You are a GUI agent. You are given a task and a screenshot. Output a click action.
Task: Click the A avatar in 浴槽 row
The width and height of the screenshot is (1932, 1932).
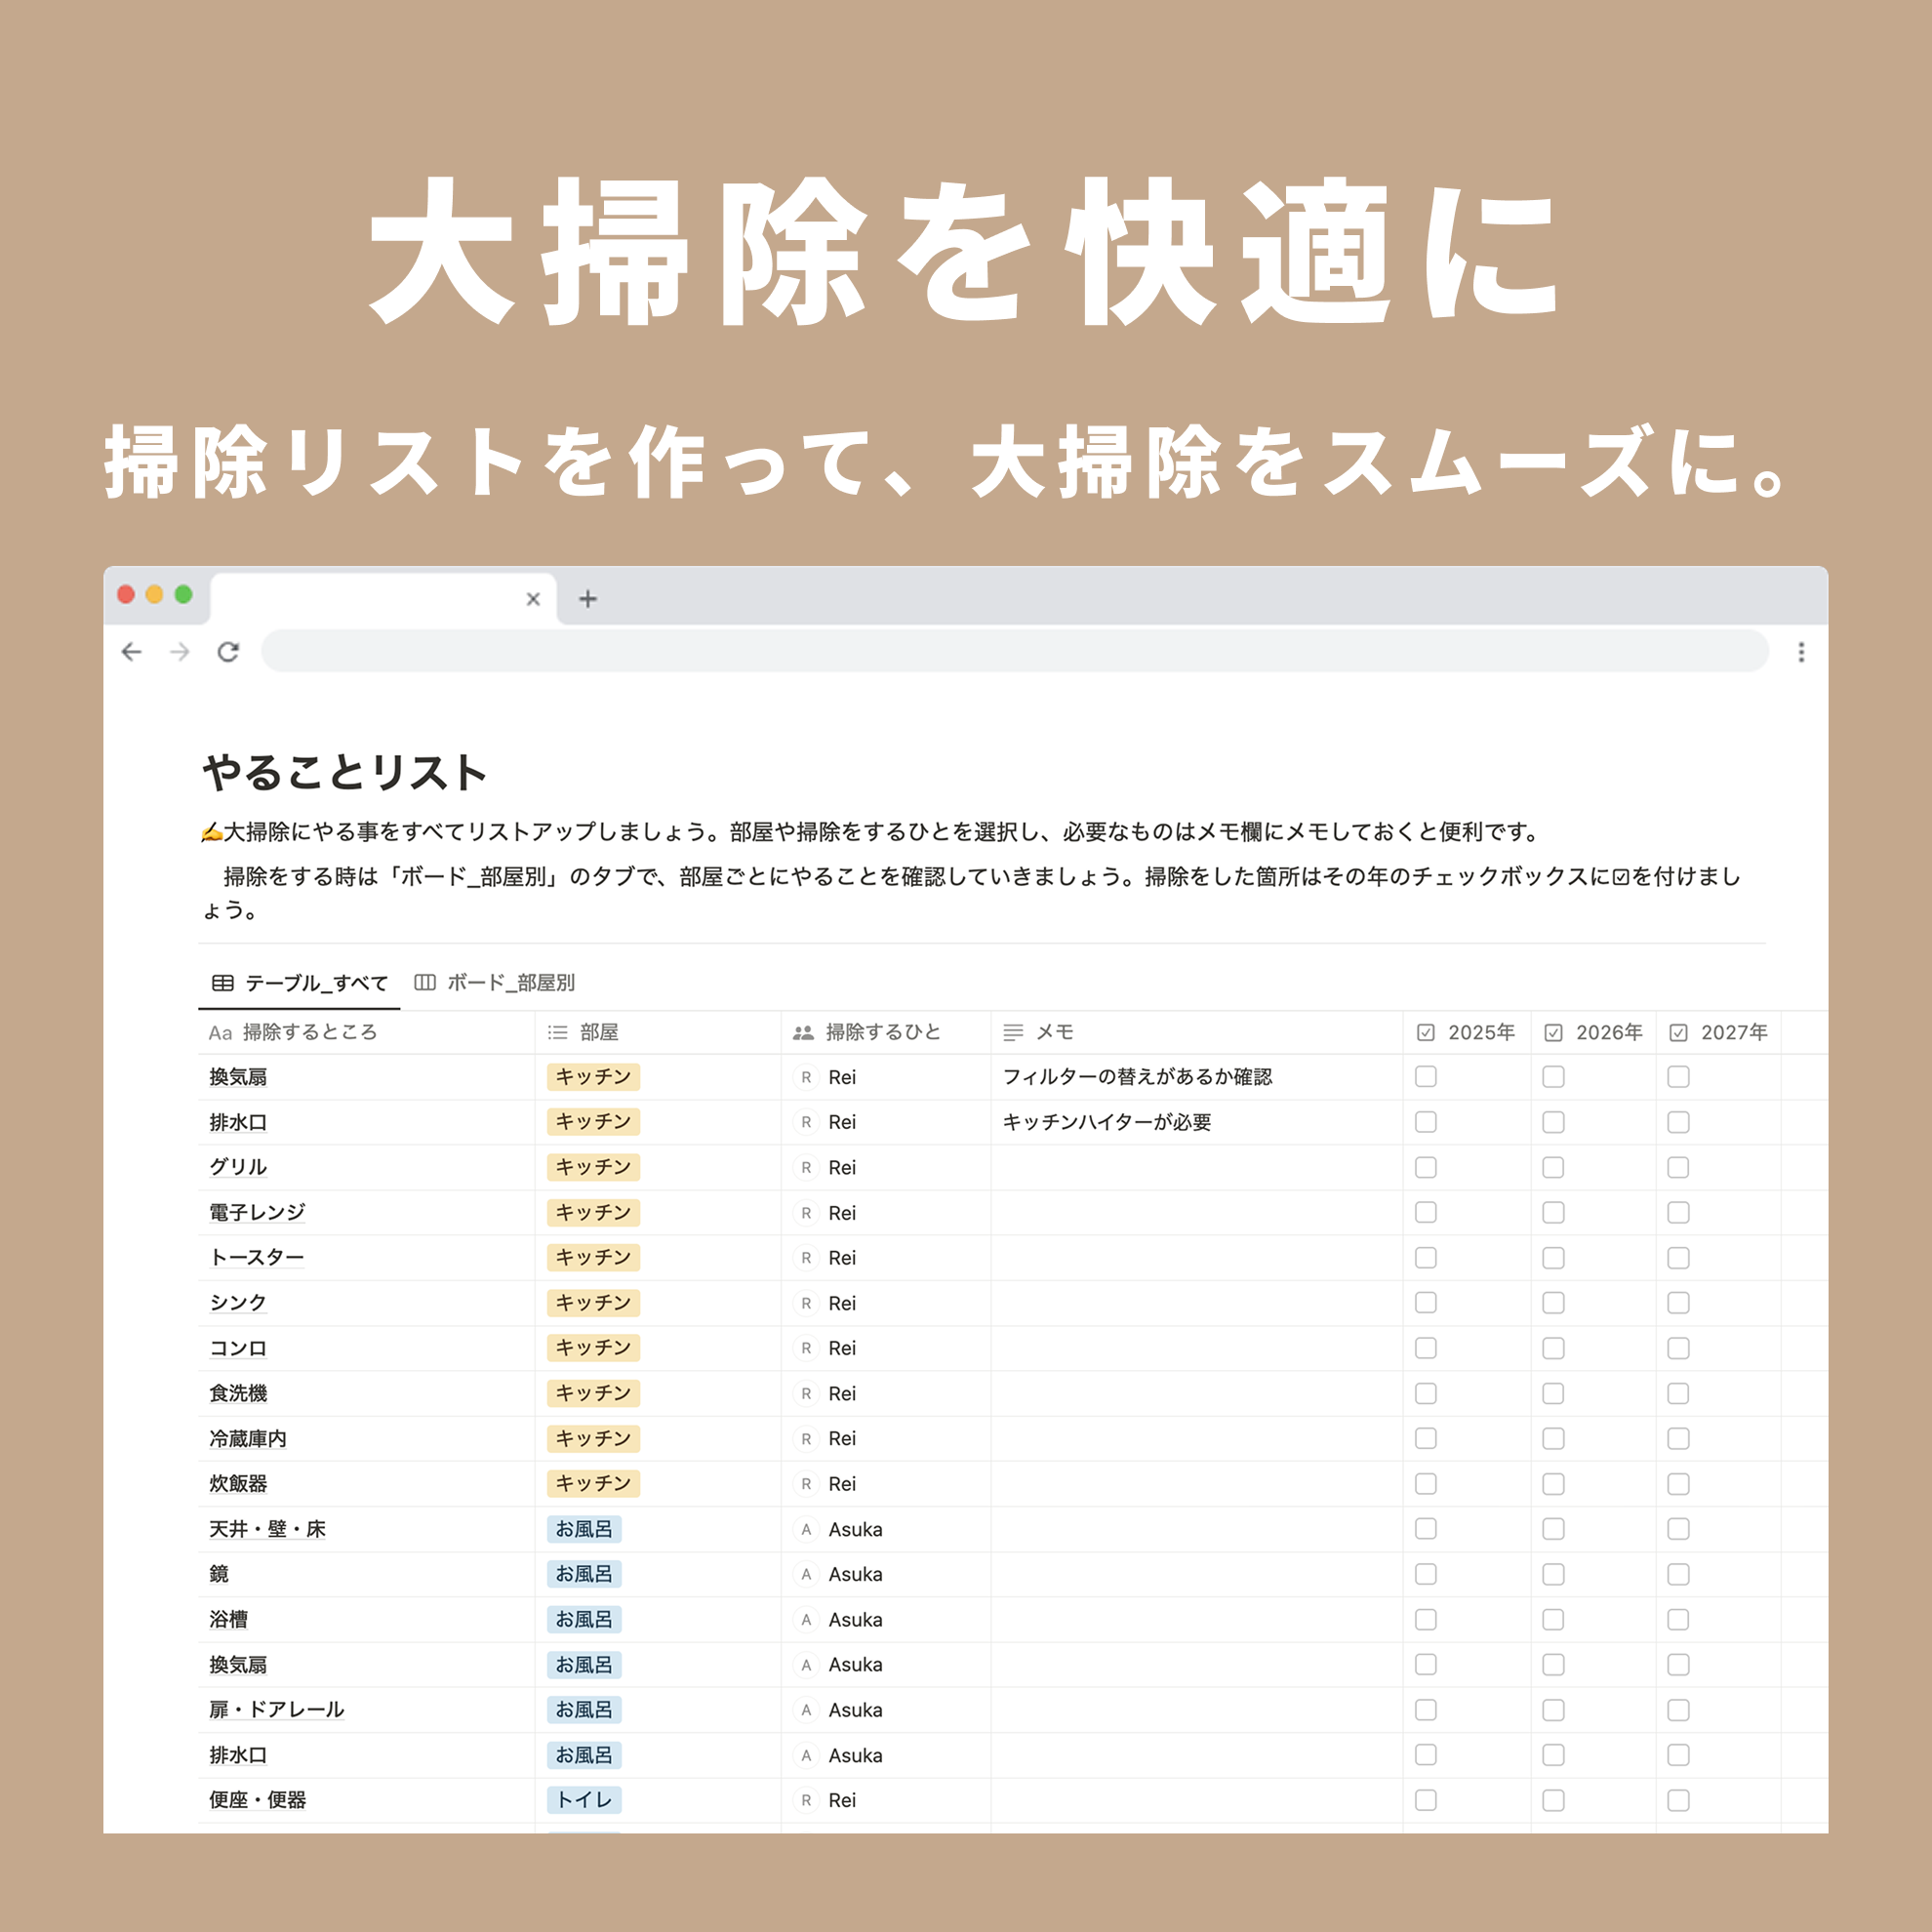(806, 1619)
